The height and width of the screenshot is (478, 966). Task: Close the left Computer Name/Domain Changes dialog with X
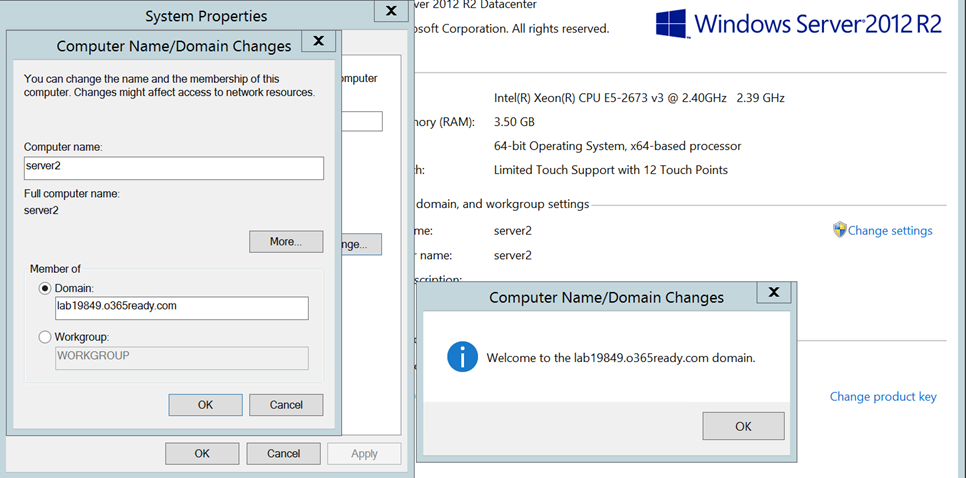tap(319, 41)
